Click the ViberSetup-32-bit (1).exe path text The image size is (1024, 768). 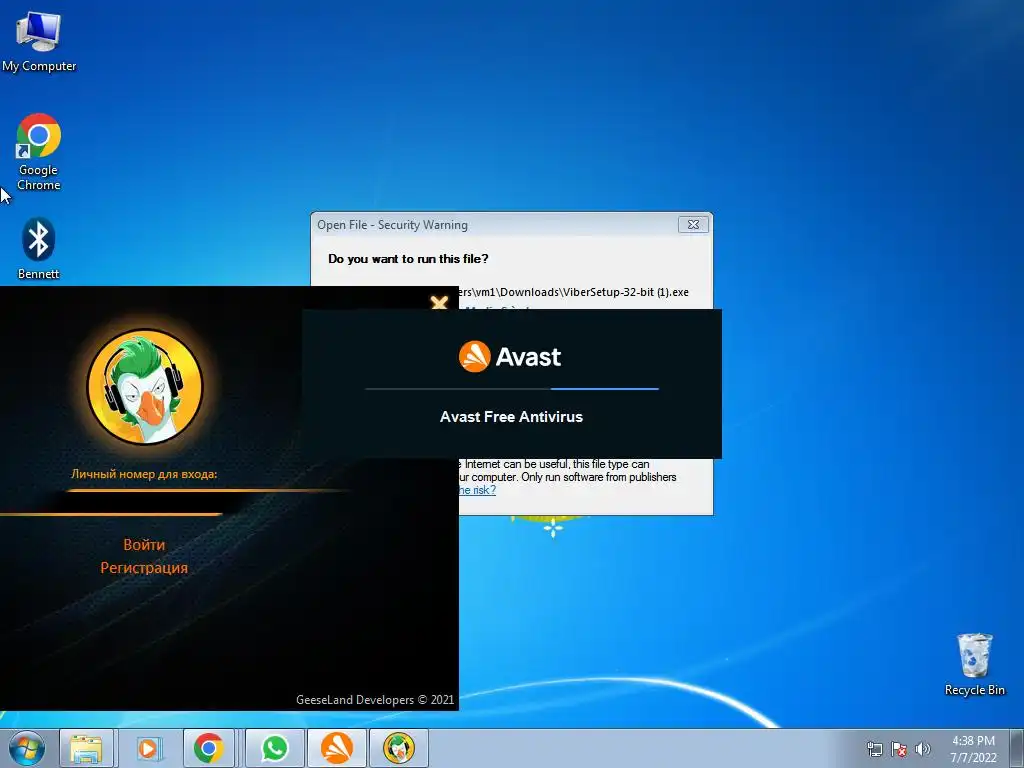tap(574, 292)
